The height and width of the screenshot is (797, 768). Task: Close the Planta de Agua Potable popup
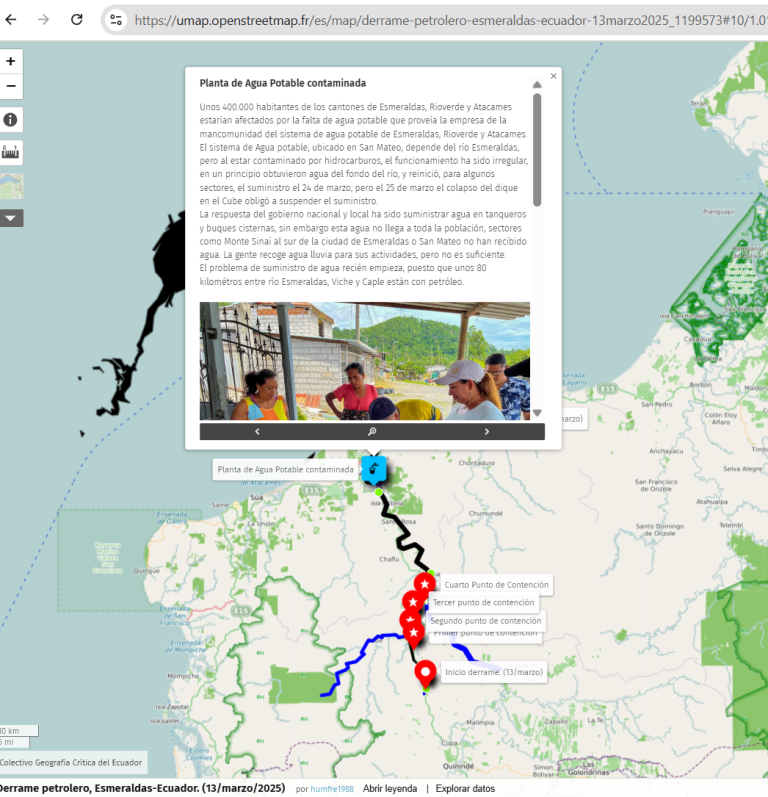[x=553, y=75]
